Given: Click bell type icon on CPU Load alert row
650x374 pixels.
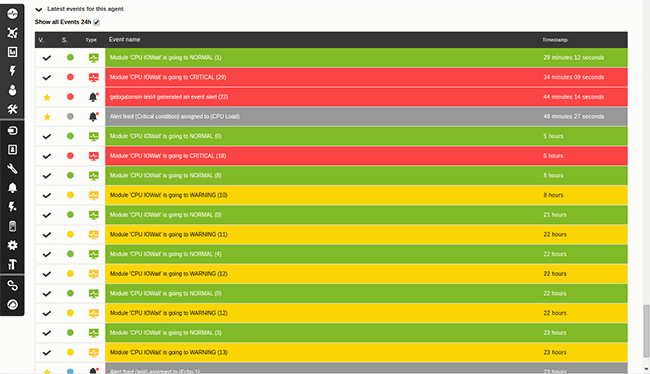Looking at the screenshot, I should tap(94, 117).
